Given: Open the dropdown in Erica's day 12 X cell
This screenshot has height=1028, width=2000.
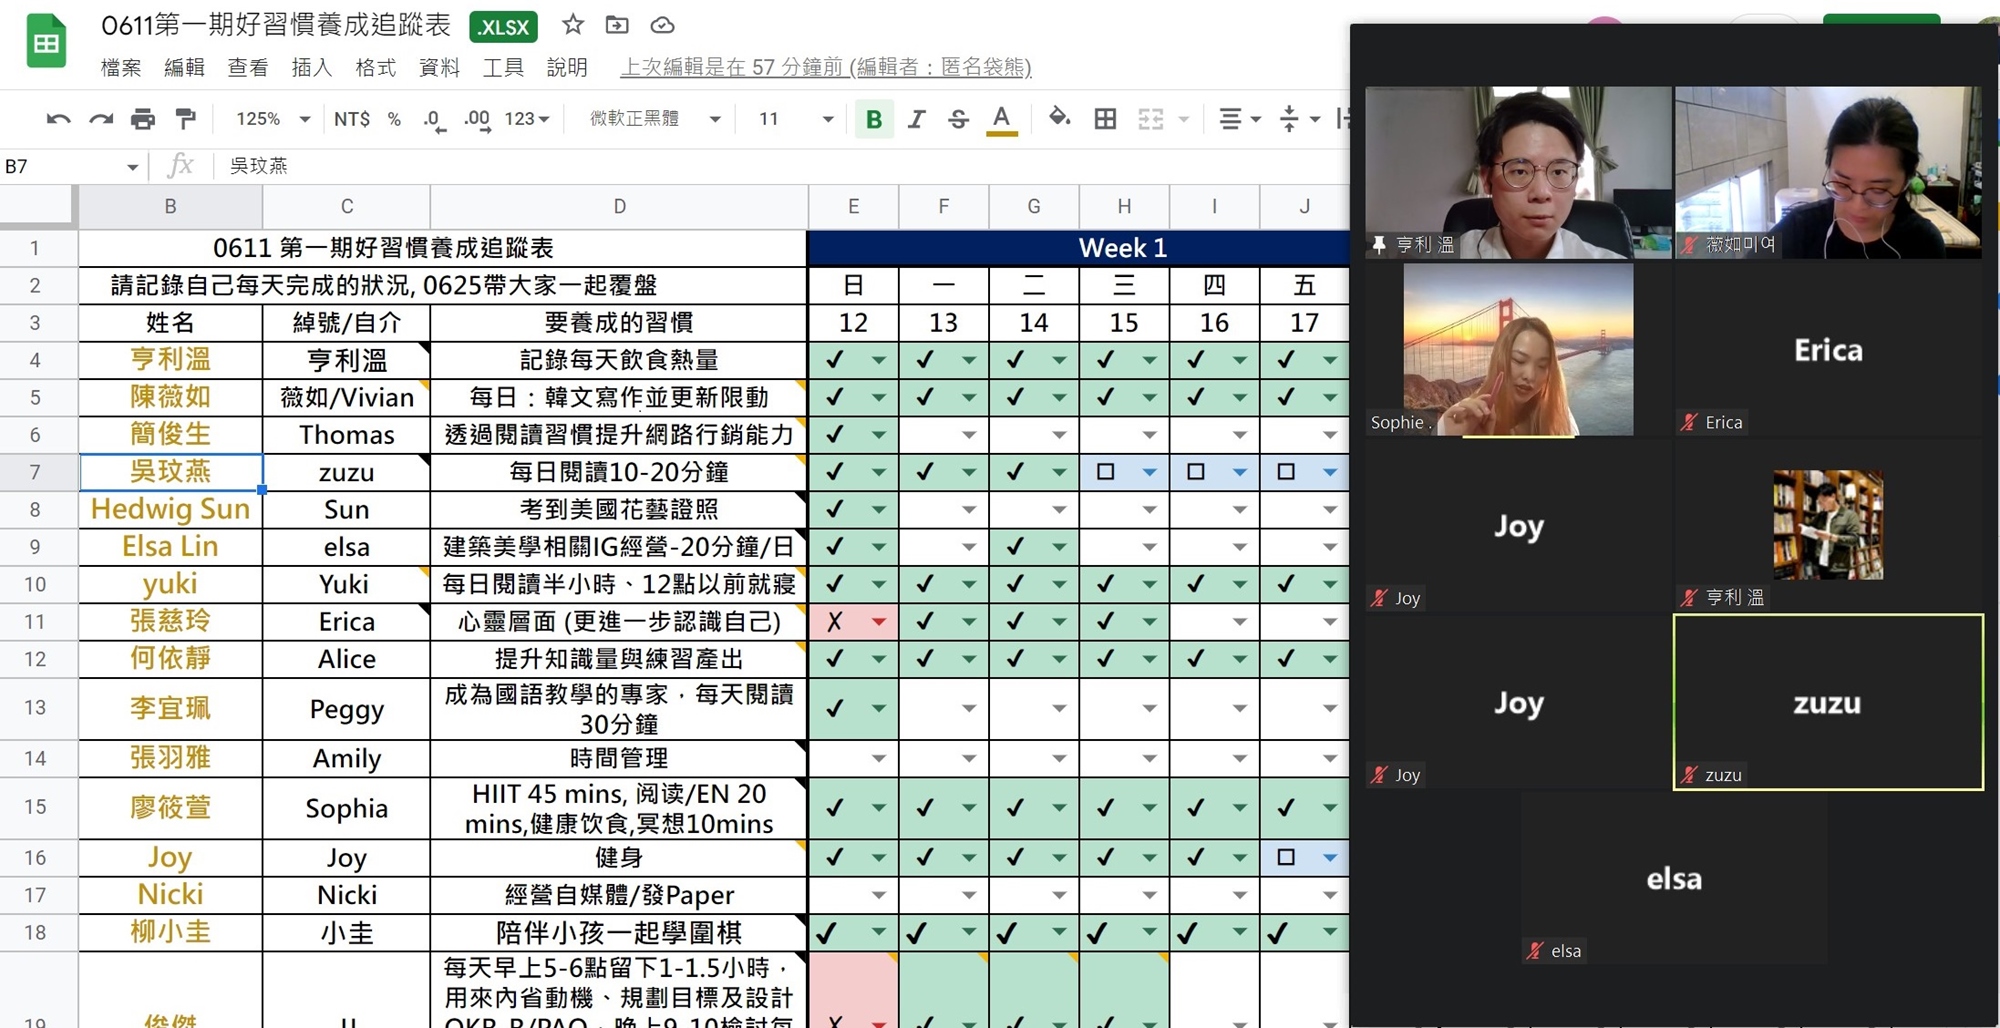Looking at the screenshot, I should [x=878, y=622].
